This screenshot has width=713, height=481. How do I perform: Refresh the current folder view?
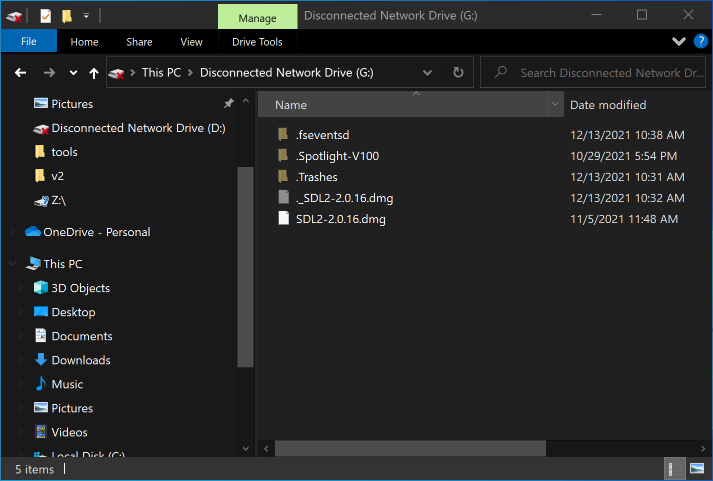[x=458, y=73]
